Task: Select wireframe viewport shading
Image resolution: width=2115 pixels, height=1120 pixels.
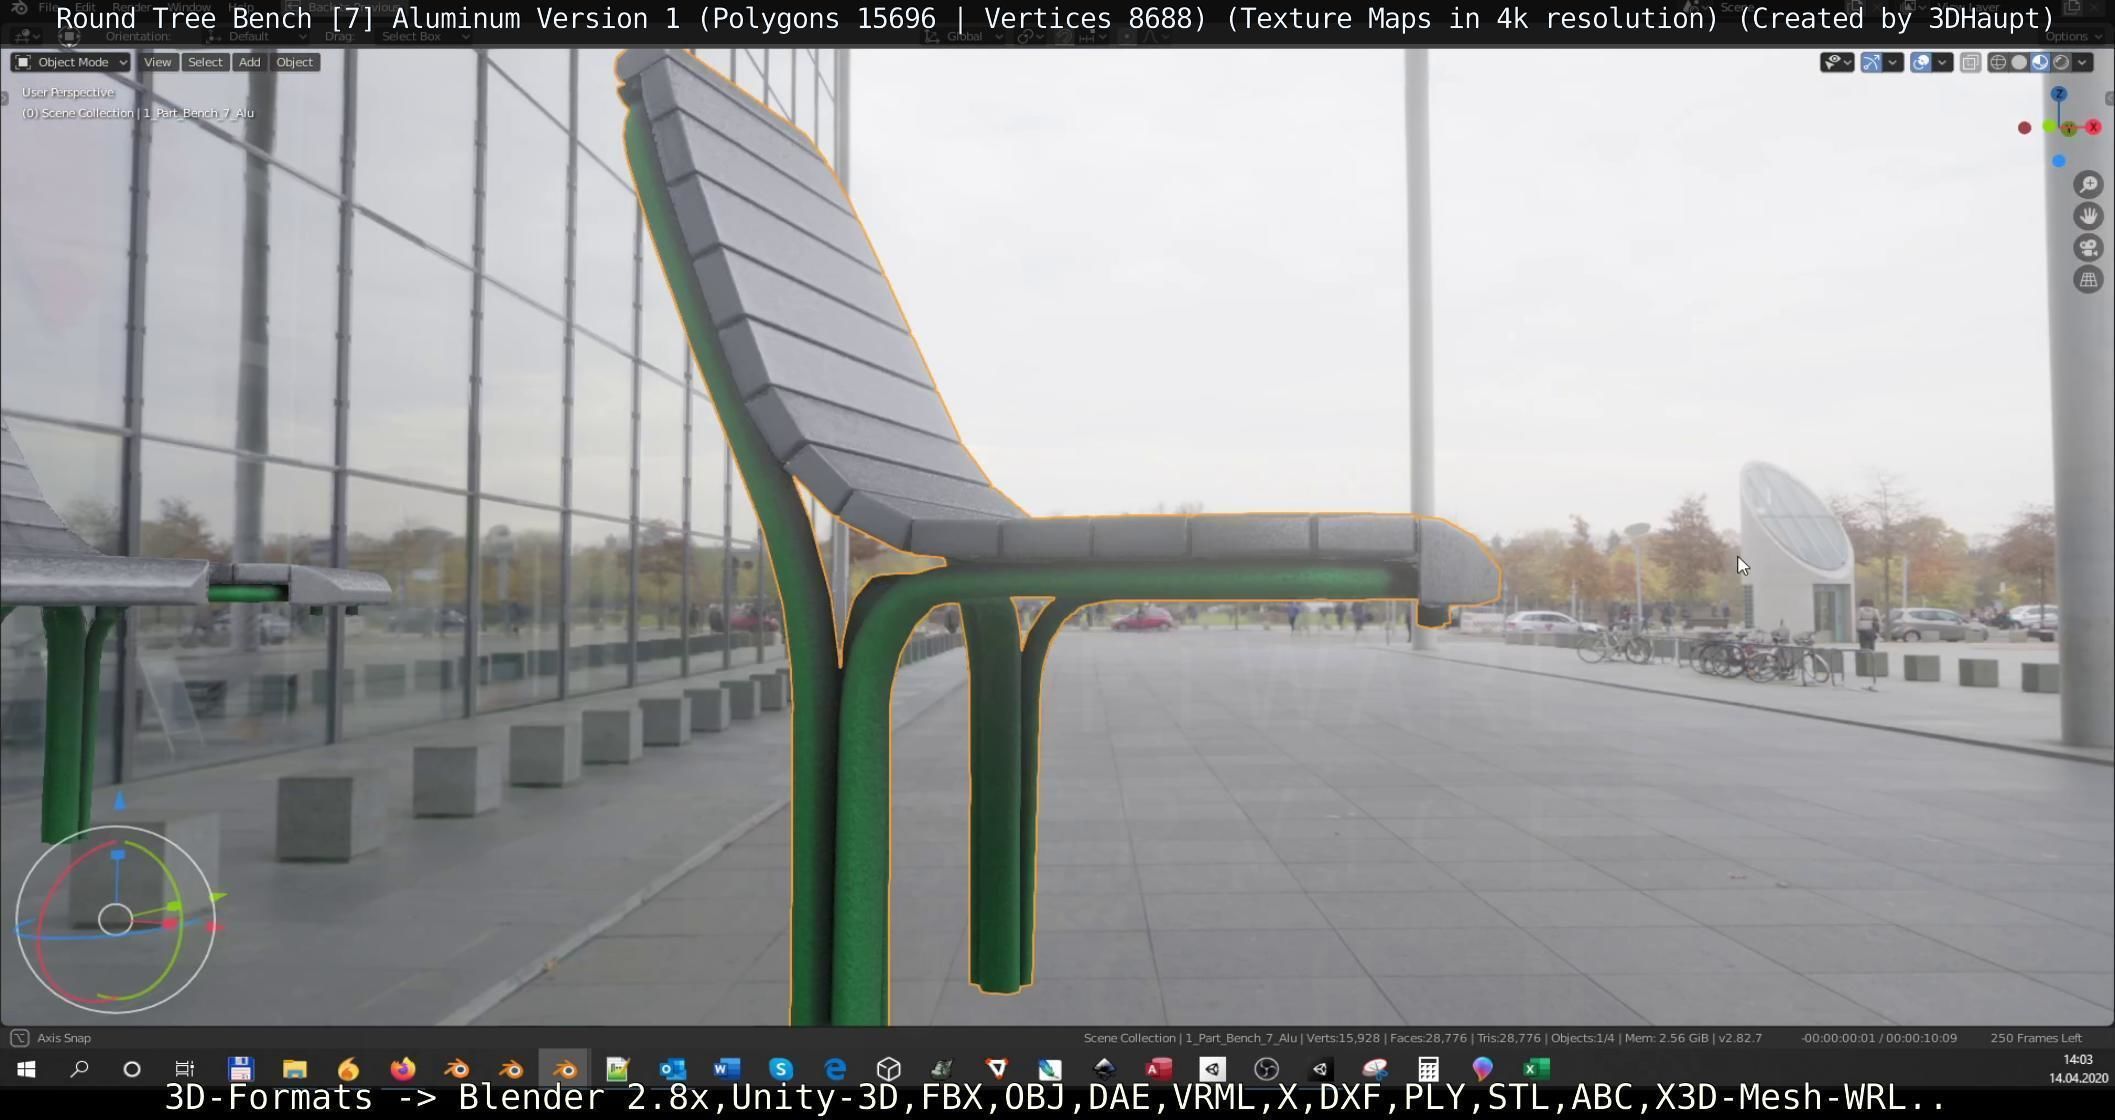Action: [x=1998, y=62]
